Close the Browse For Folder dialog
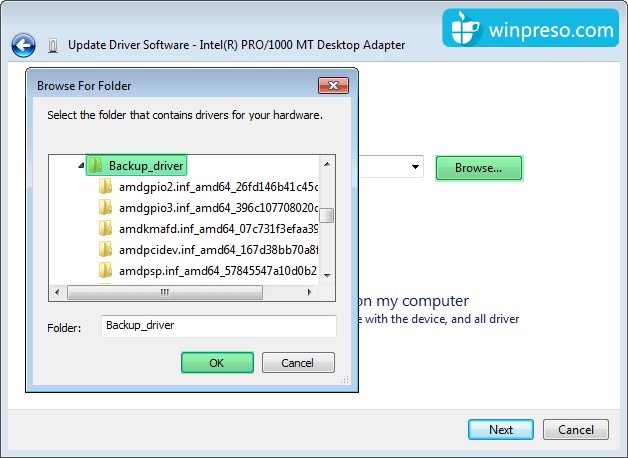This screenshot has width=628, height=458. [333, 85]
